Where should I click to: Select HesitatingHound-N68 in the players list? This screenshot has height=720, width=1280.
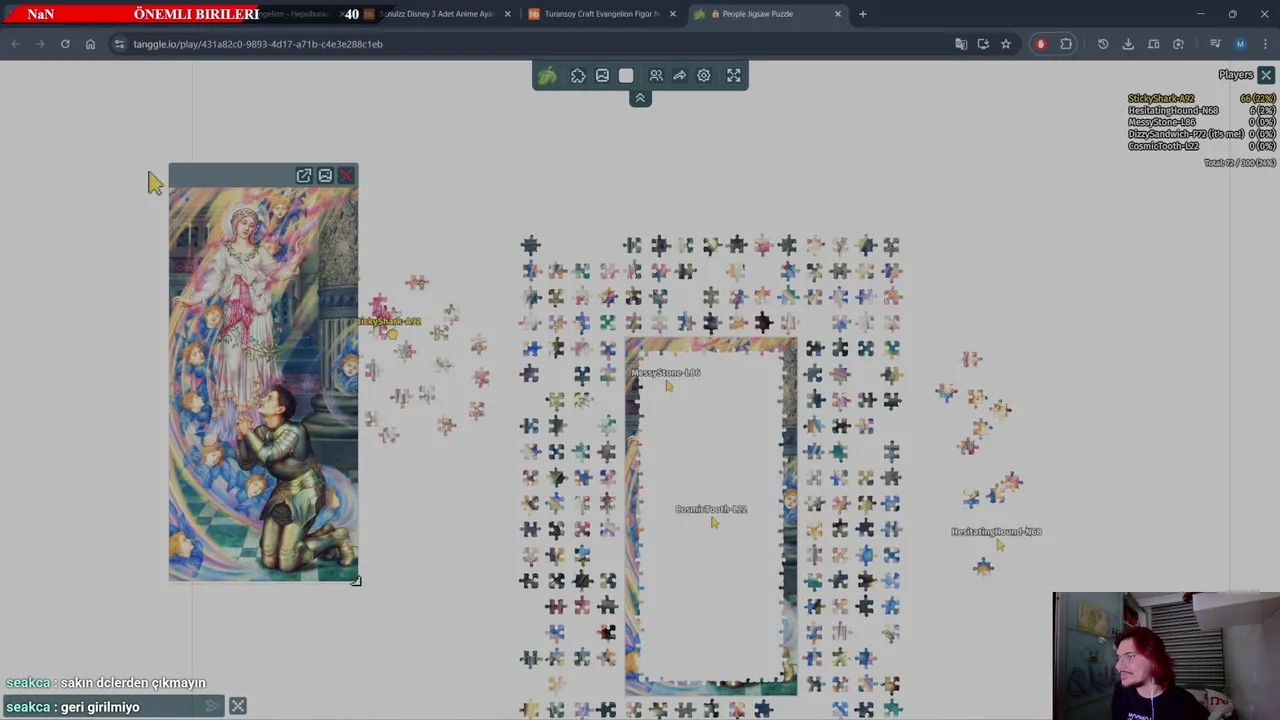pos(1173,110)
